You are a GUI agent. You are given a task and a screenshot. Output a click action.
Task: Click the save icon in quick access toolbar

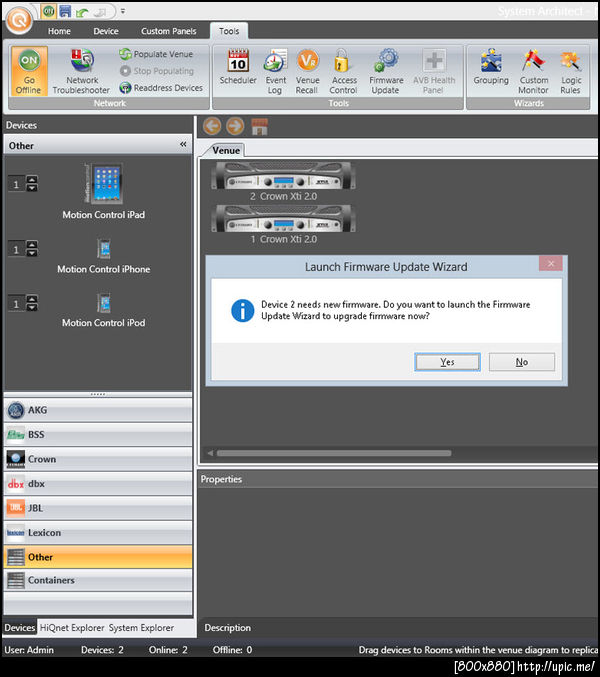pyautogui.click(x=65, y=11)
